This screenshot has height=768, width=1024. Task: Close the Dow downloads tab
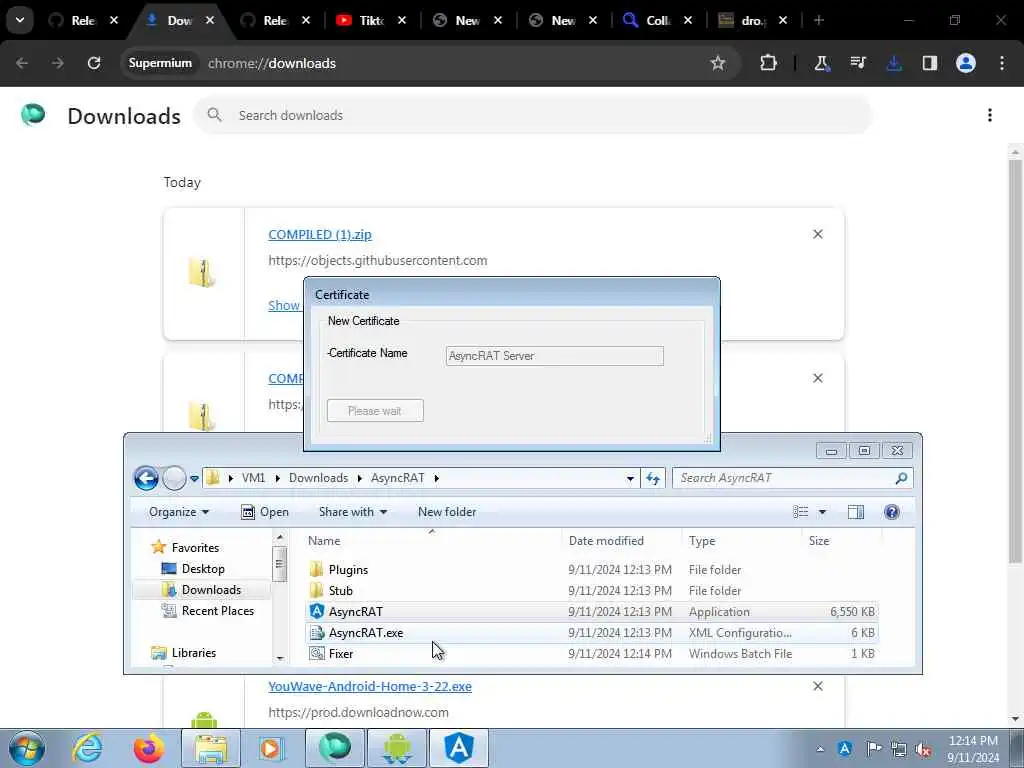pos(210,20)
